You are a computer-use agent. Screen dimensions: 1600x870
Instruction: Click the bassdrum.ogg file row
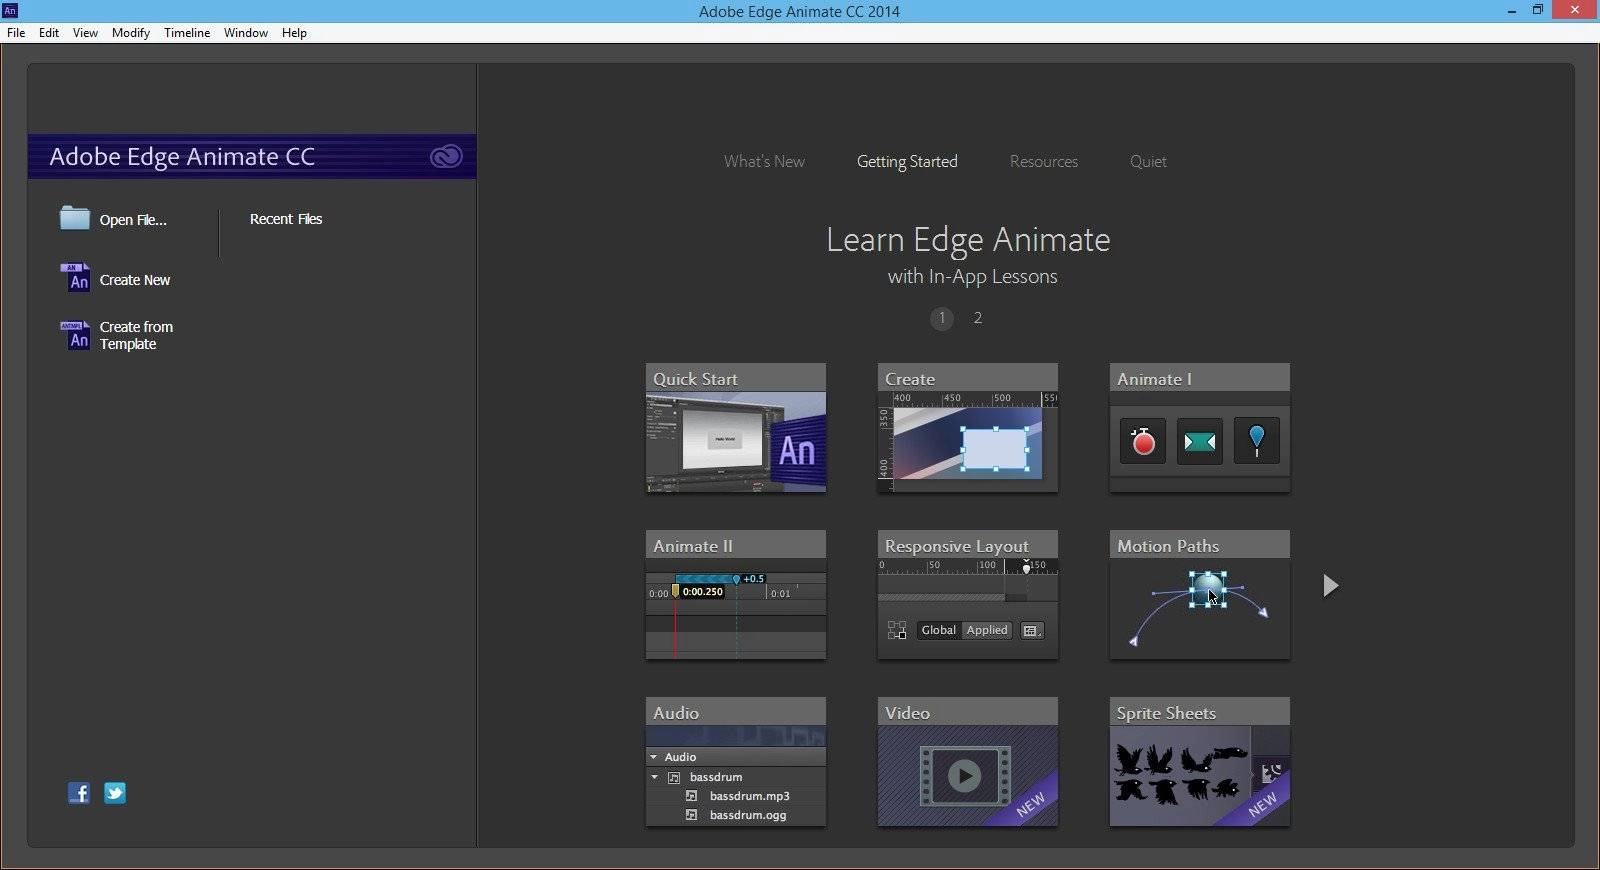(736, 815)
